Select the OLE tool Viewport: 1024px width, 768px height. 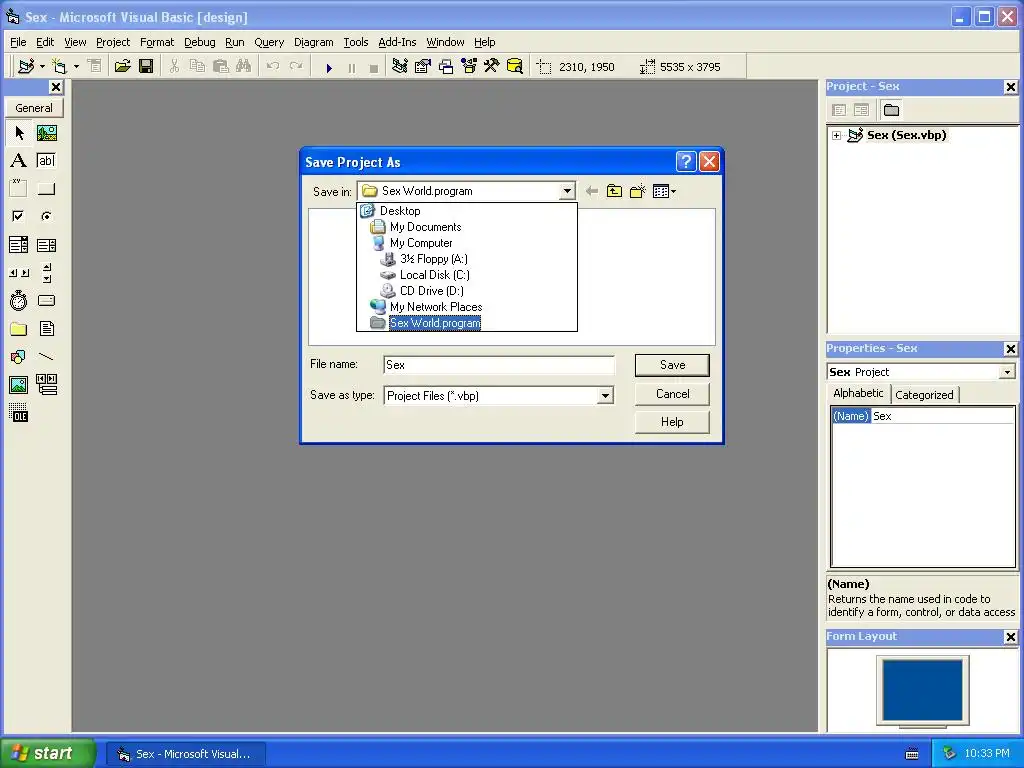tap(19, 413)
